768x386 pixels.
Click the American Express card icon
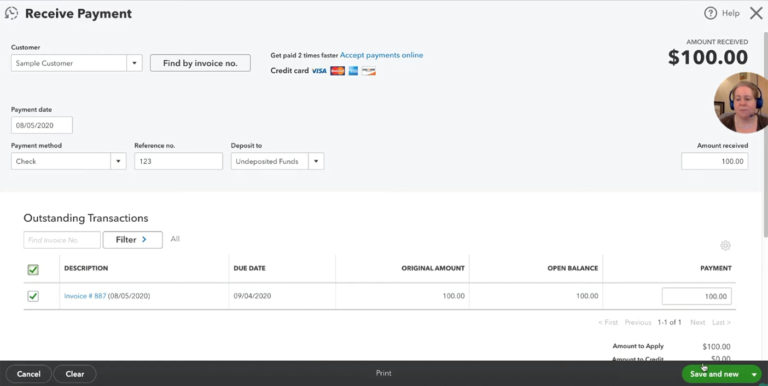[x=353, y=71]
